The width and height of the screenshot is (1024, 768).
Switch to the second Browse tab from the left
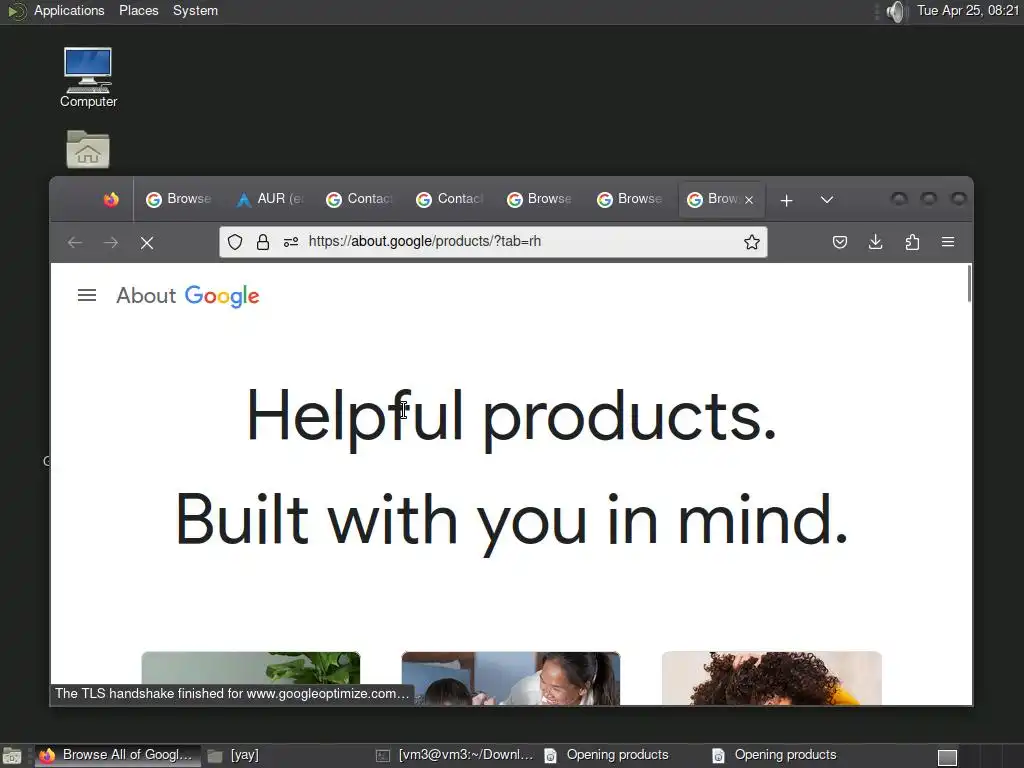click(539, 199)
